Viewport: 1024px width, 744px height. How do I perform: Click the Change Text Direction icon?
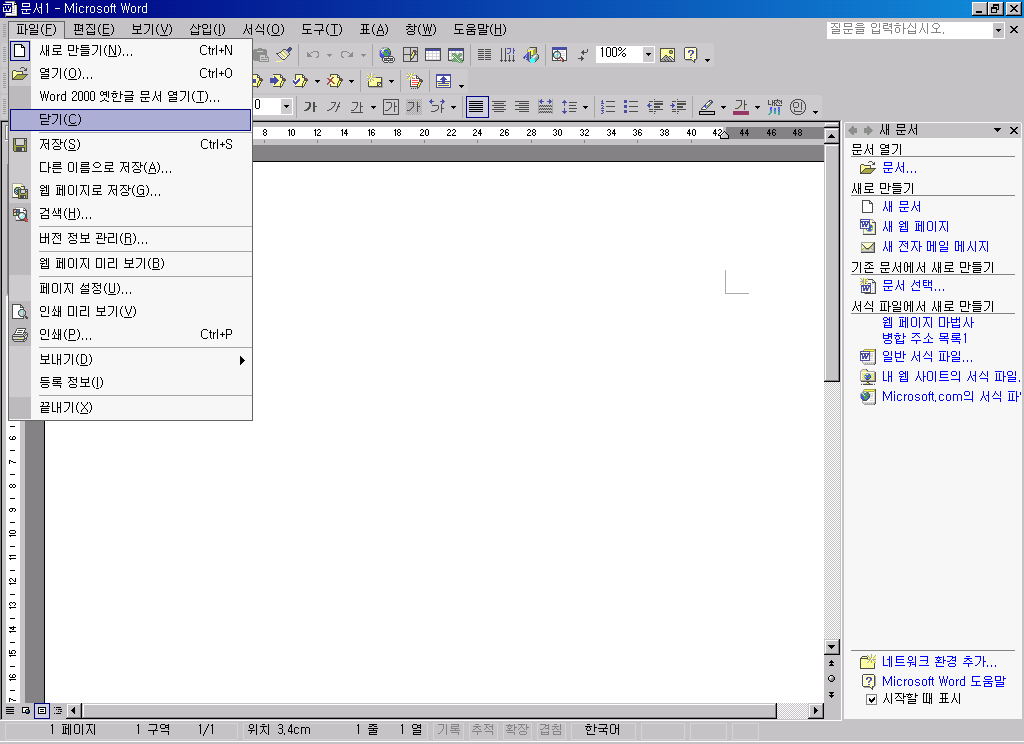507,54
